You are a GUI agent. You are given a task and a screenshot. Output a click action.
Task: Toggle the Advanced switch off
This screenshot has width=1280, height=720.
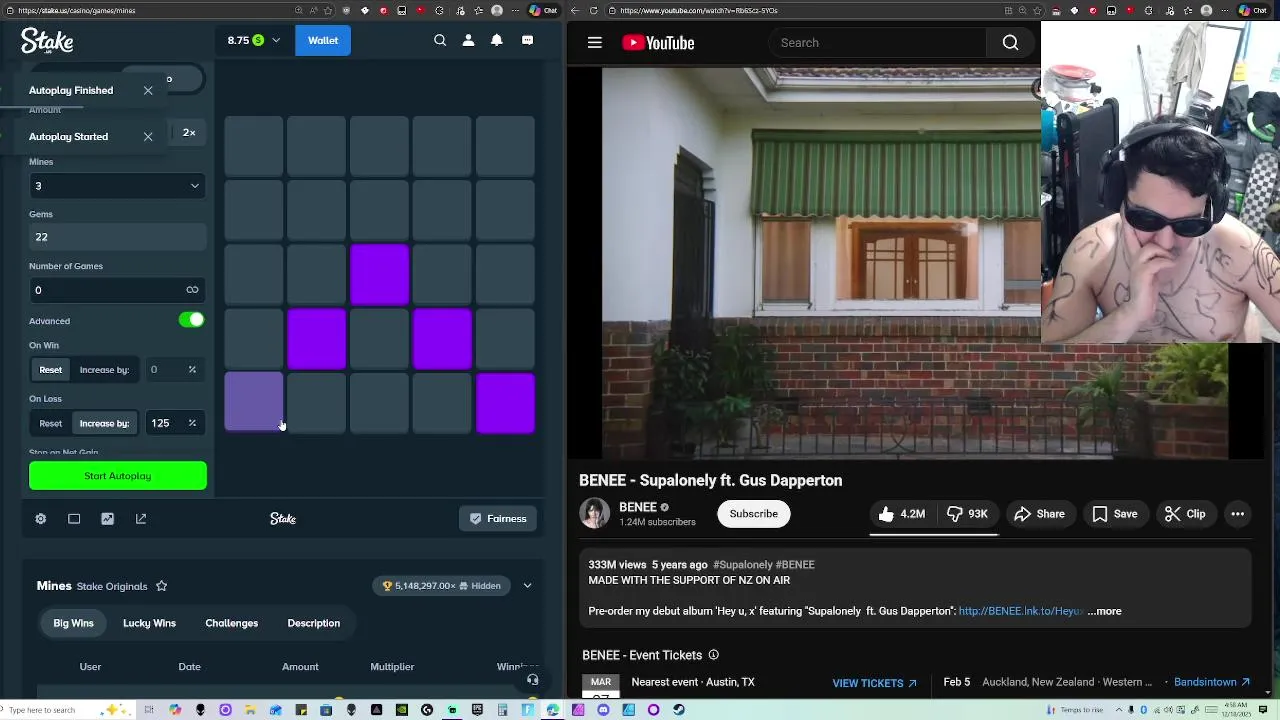coord(191,320)
